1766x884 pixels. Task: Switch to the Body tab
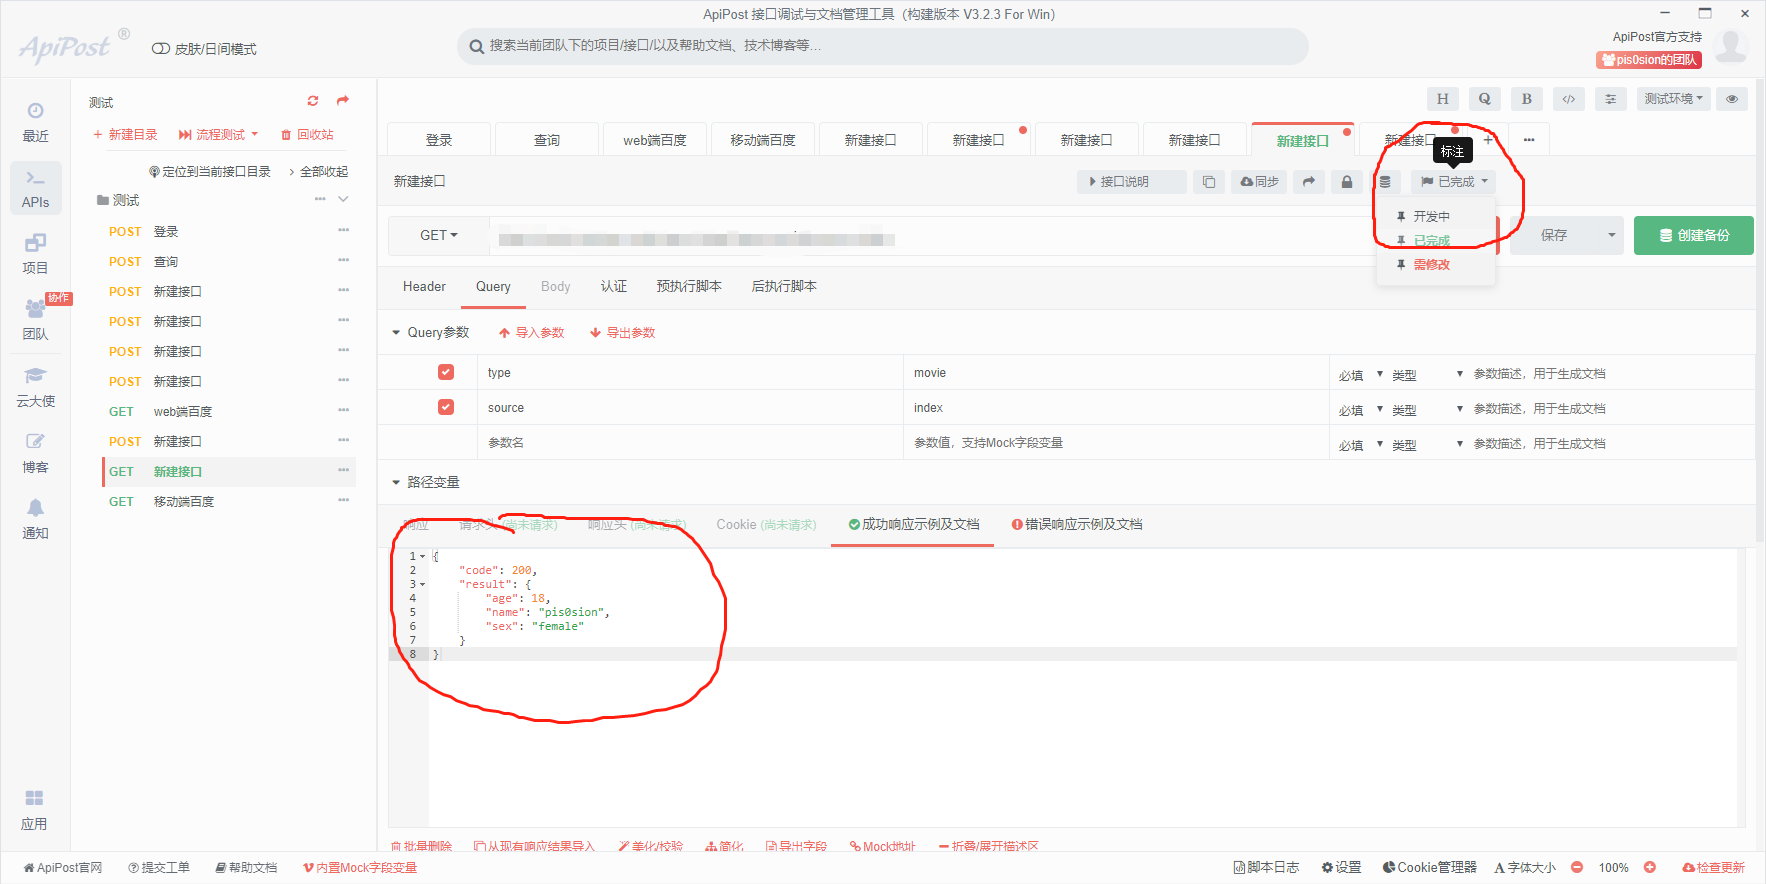click(556, 287)
